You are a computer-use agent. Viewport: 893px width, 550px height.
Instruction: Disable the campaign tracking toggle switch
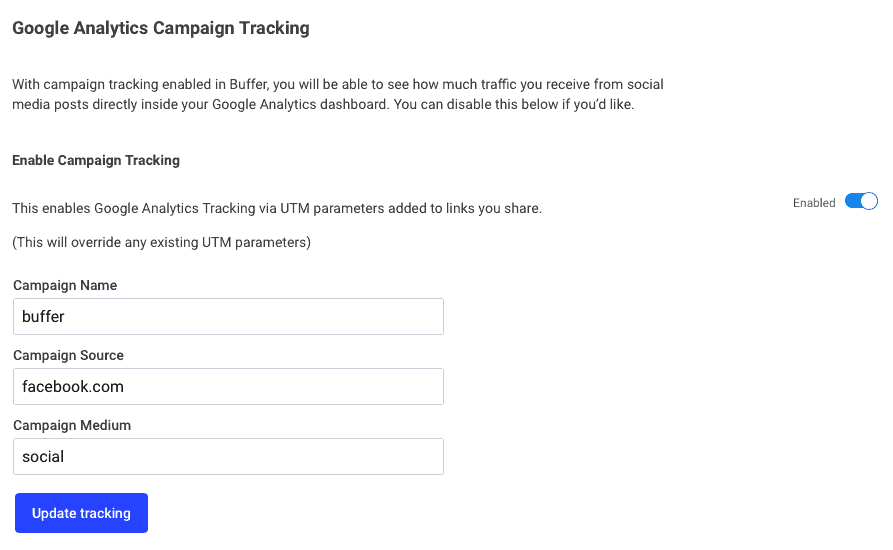[861, 201]
